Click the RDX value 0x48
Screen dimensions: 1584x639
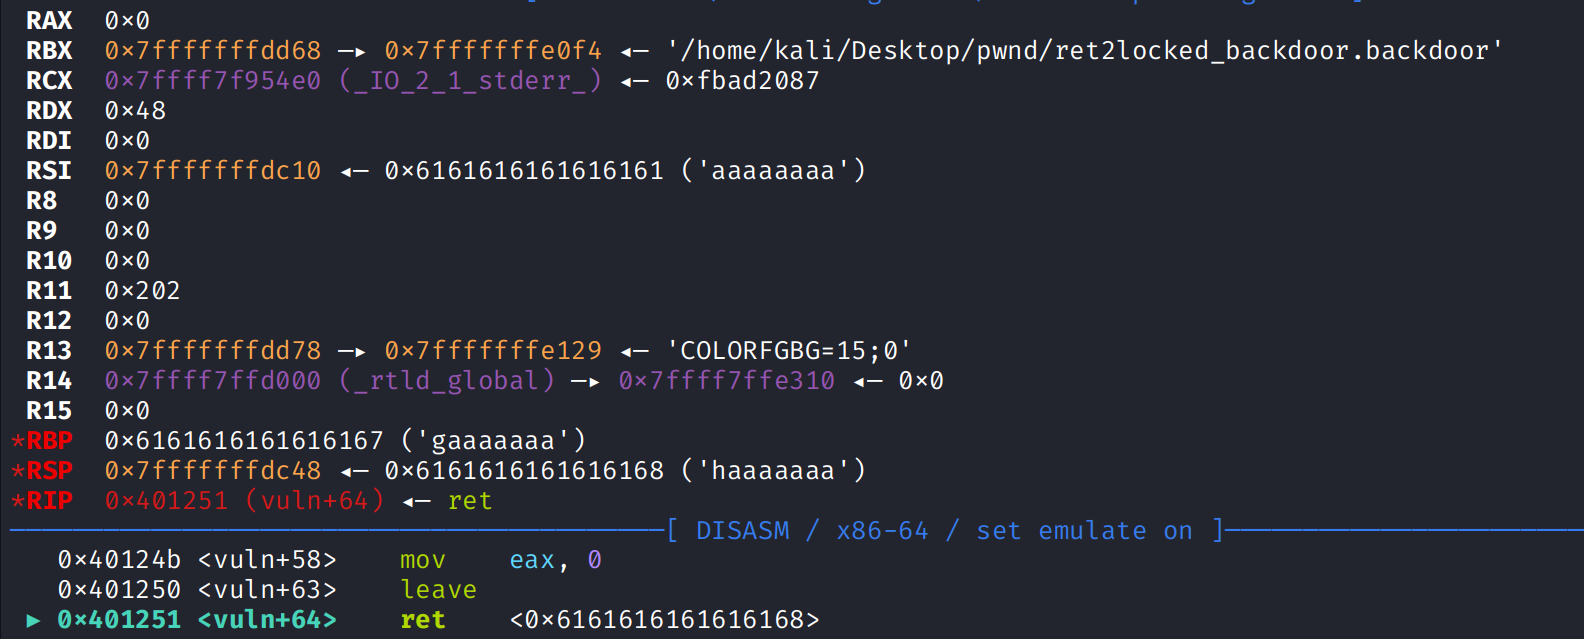135,111
